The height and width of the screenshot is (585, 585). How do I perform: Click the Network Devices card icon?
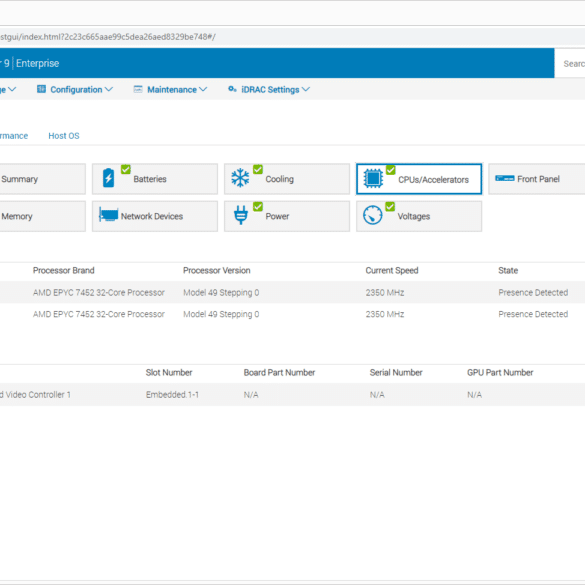(108, 215)
